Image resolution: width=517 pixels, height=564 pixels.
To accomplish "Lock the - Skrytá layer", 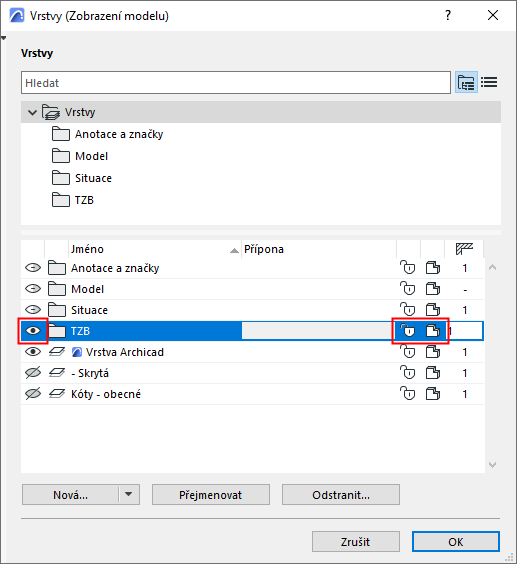I will pyautogui.click(x=408, y=372).
